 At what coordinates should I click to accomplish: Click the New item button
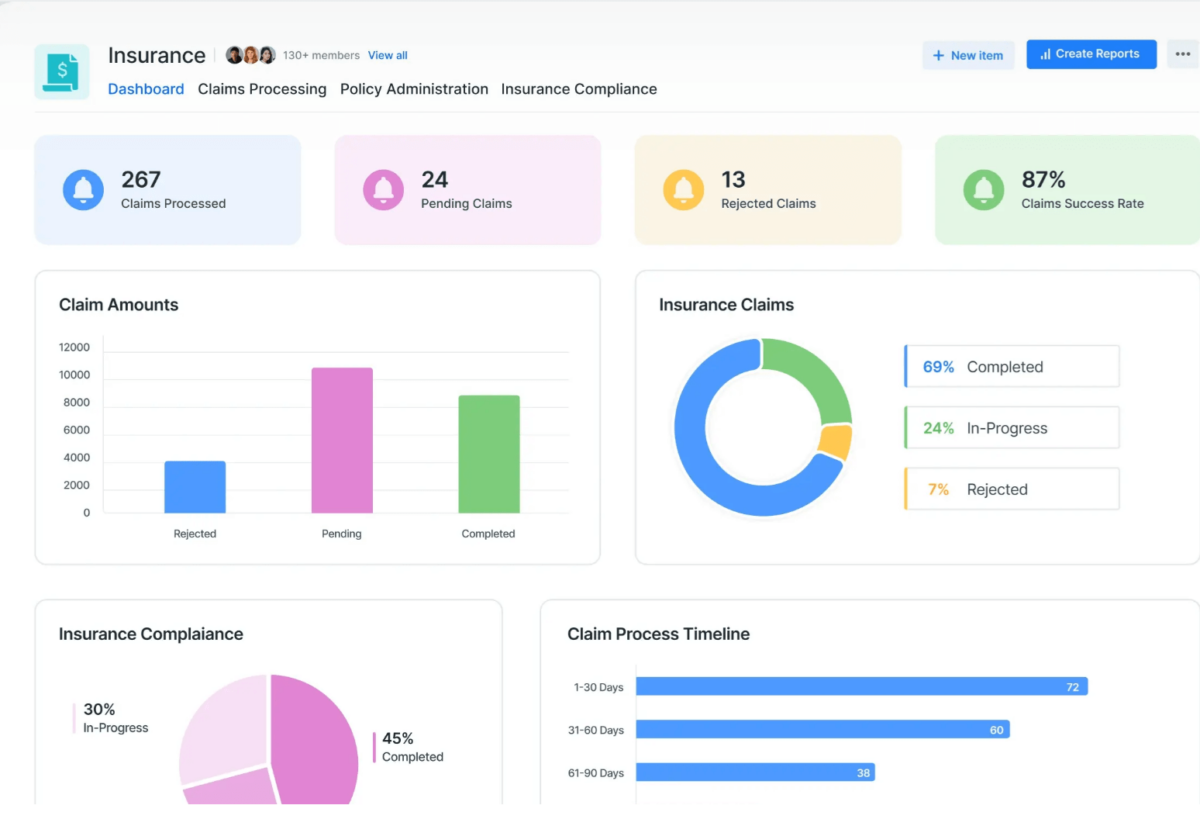[x=968, y=55]
